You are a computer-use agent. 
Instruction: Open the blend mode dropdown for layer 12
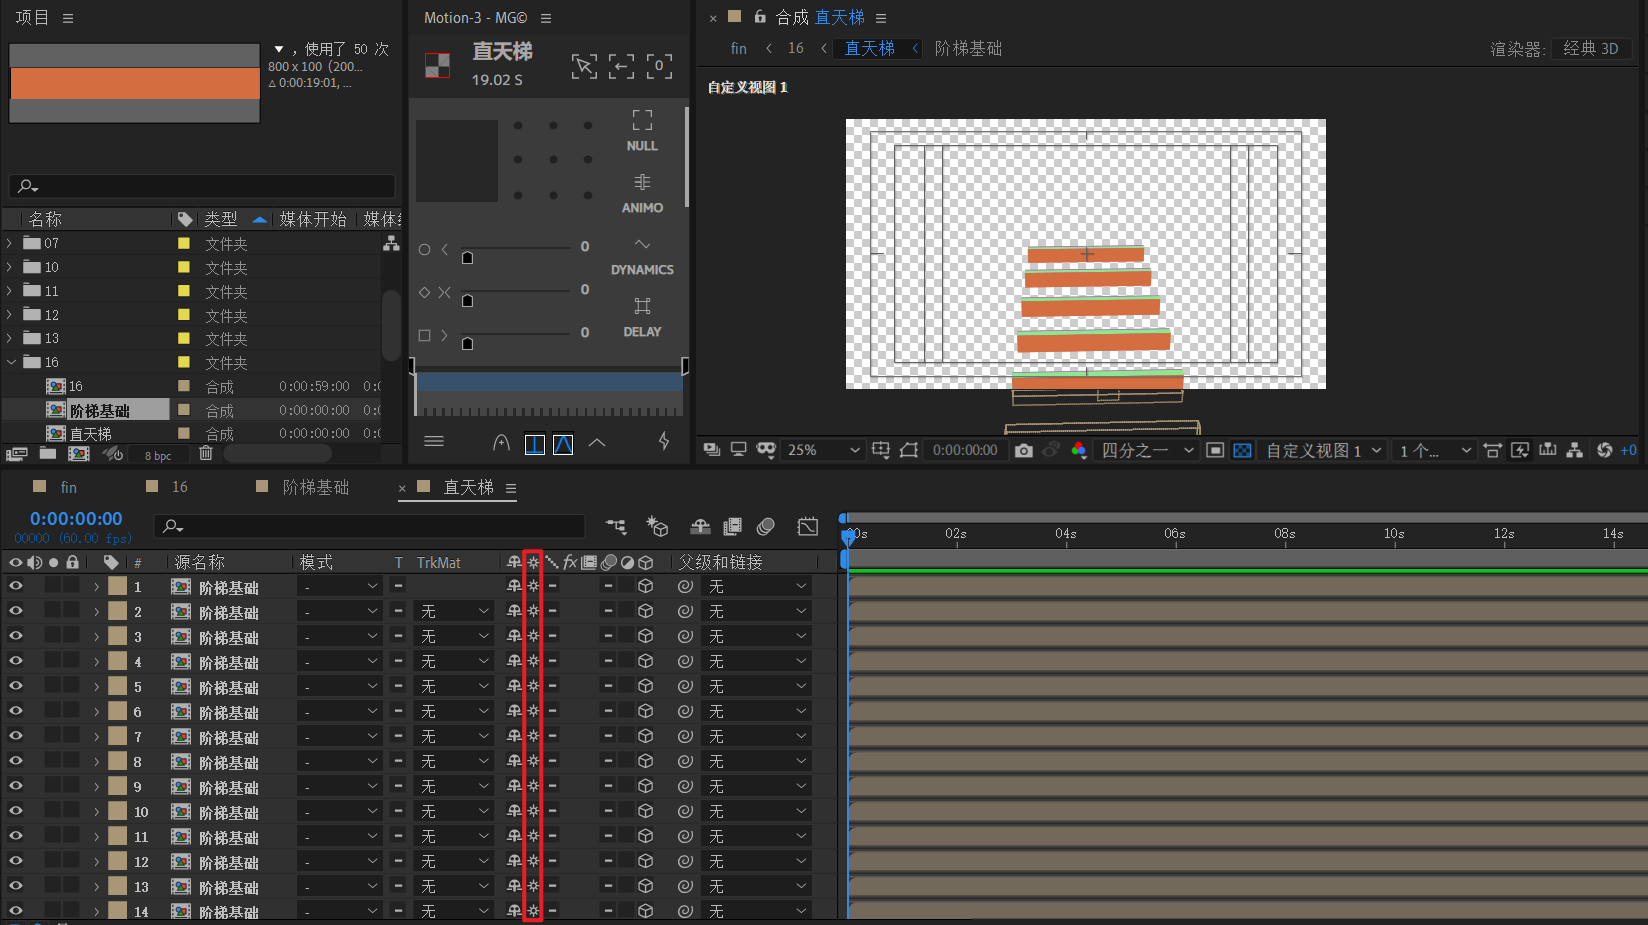pos(340,861)
